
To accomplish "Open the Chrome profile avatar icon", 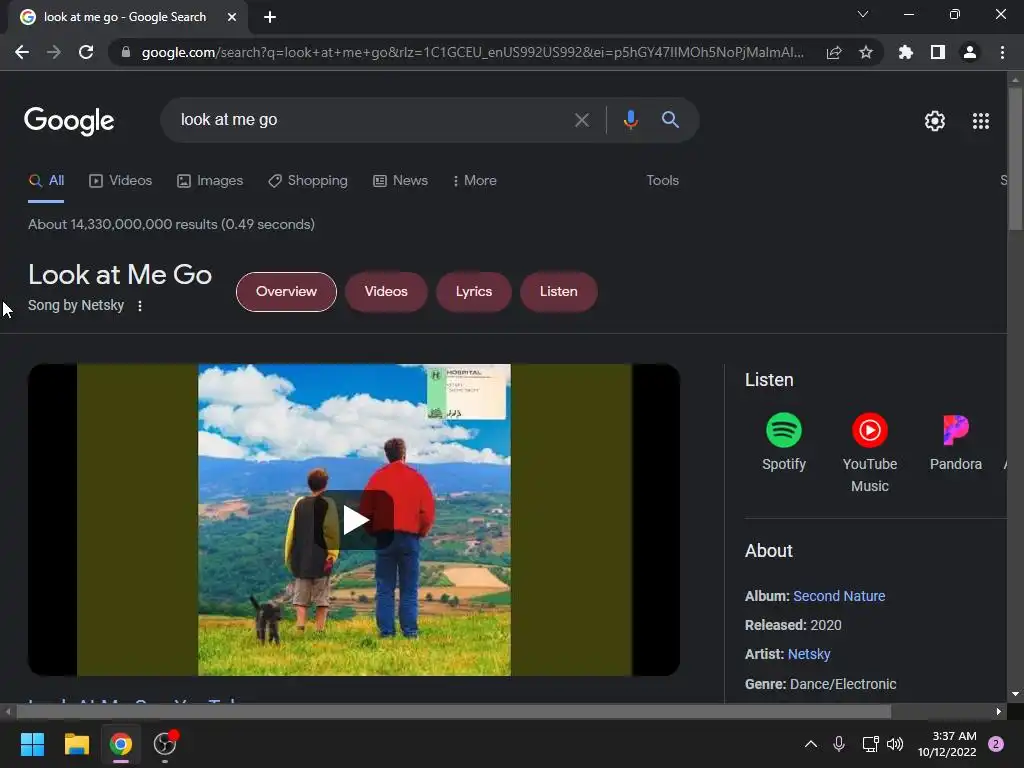I will pos(970,52).
